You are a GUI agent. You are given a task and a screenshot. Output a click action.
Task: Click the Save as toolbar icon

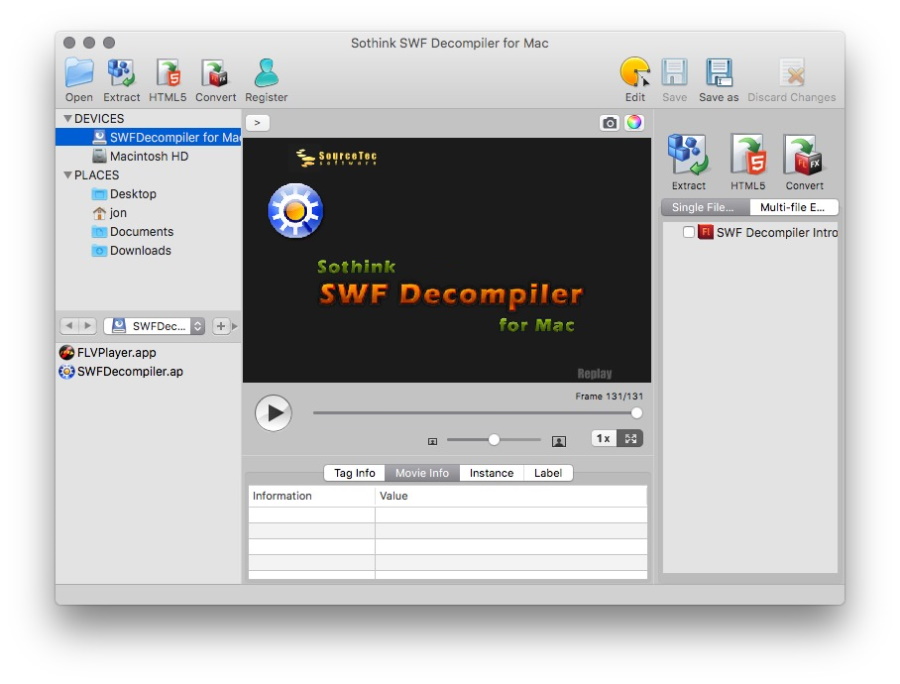[x=719, y=80]
